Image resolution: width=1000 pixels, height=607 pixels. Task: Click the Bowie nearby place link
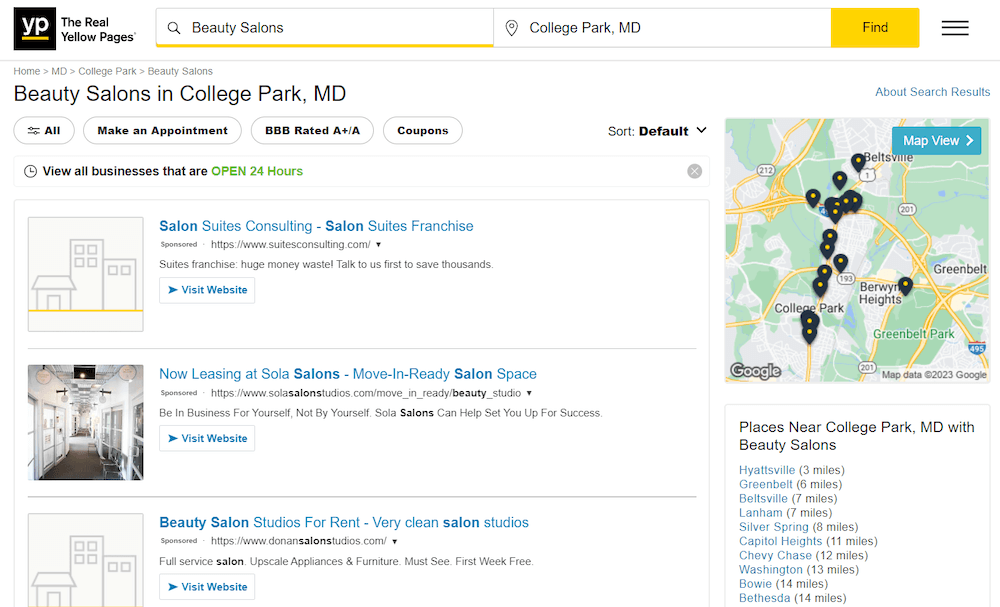point(755,583)
